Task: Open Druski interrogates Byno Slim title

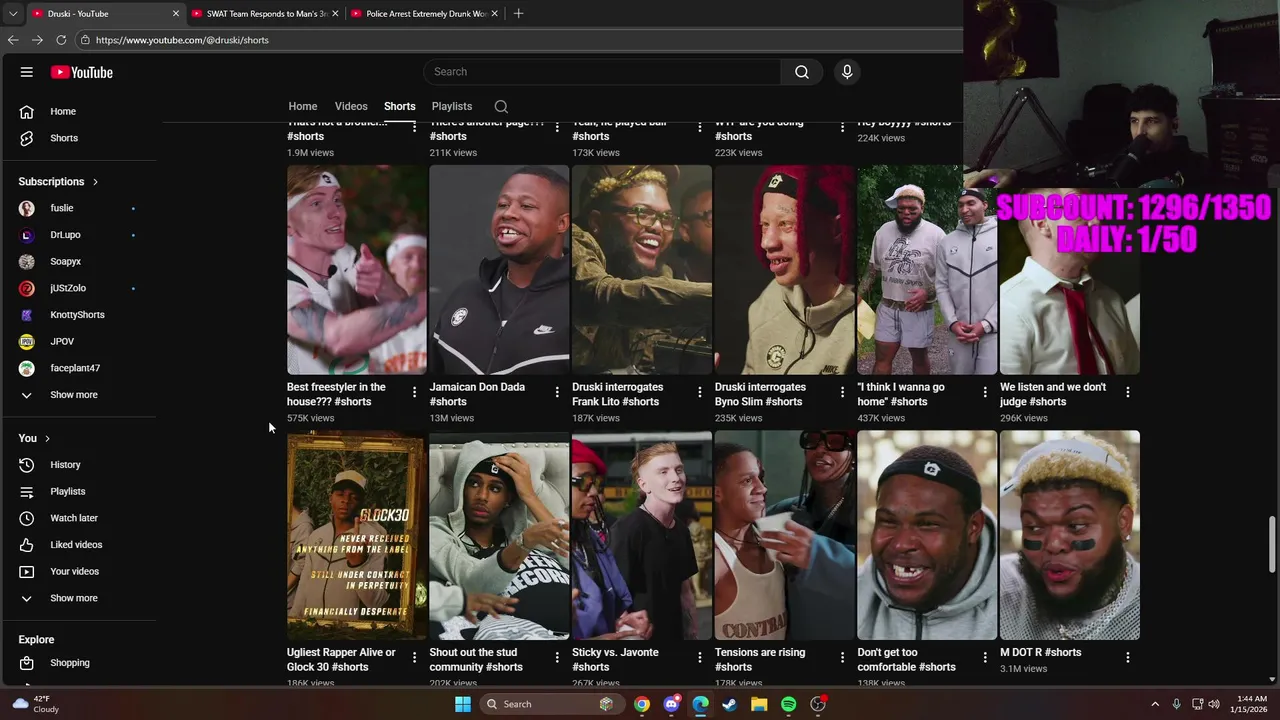Action: pyautogui.click(x=760, y=394)
